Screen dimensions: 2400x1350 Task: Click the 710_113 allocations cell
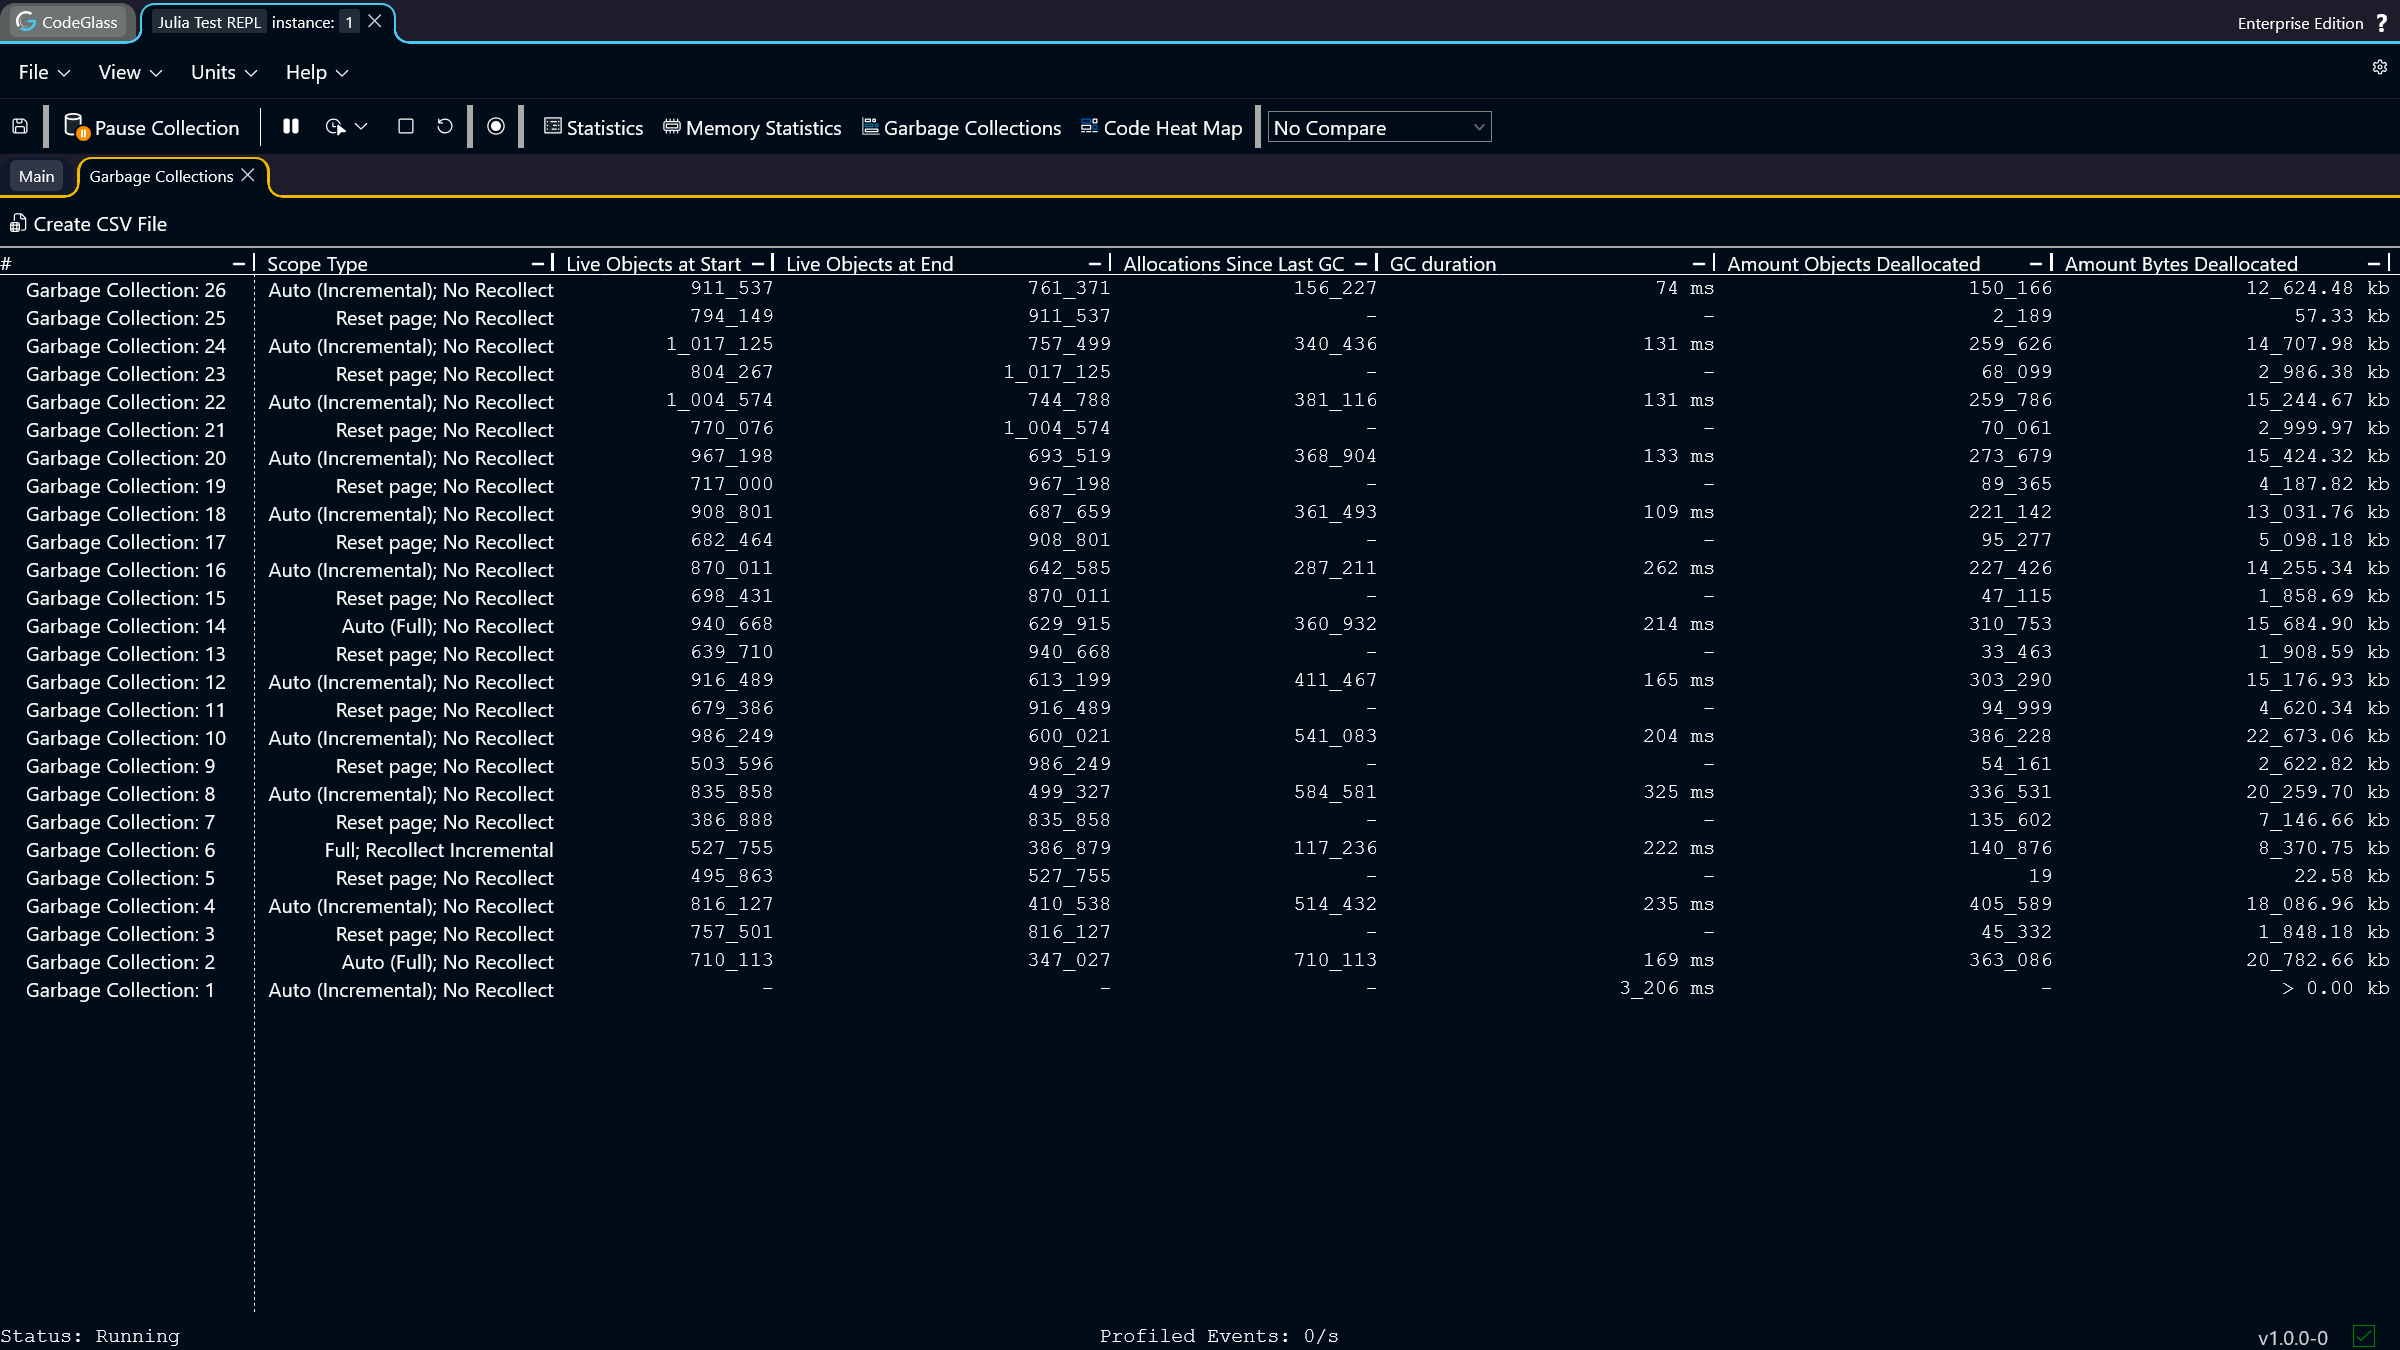point(1335,960)
